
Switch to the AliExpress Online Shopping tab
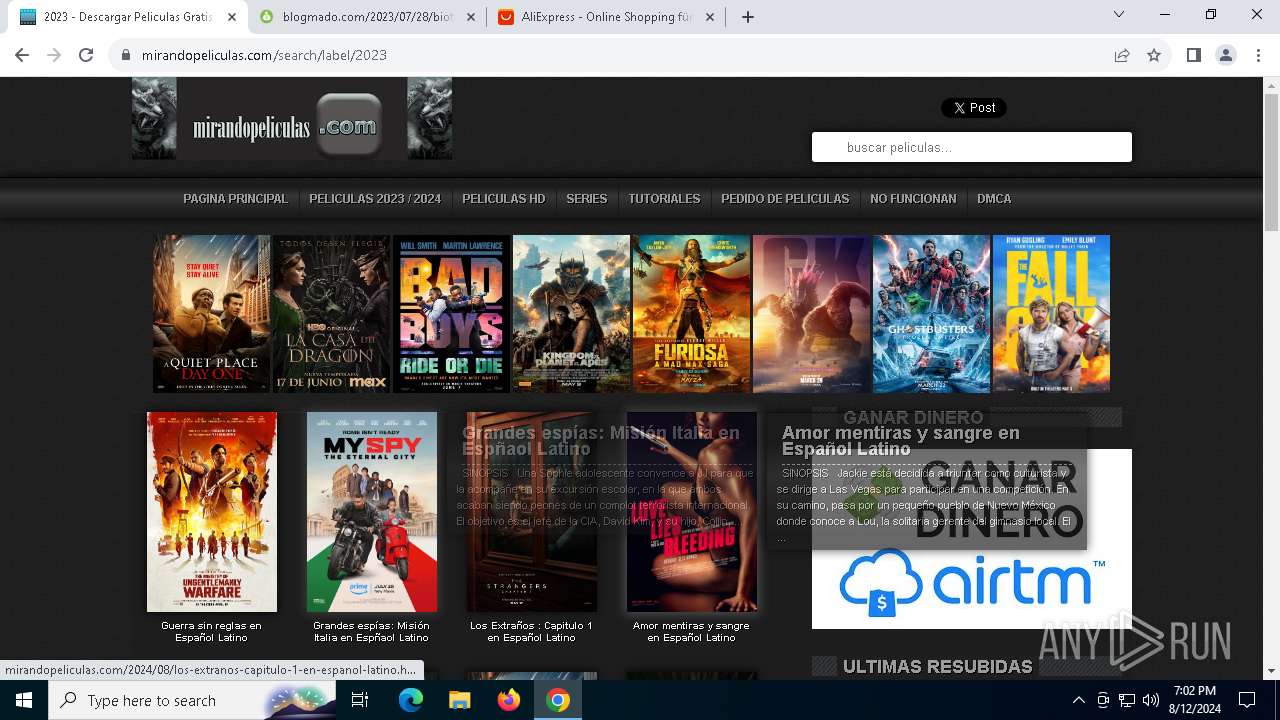click(608, 17)
